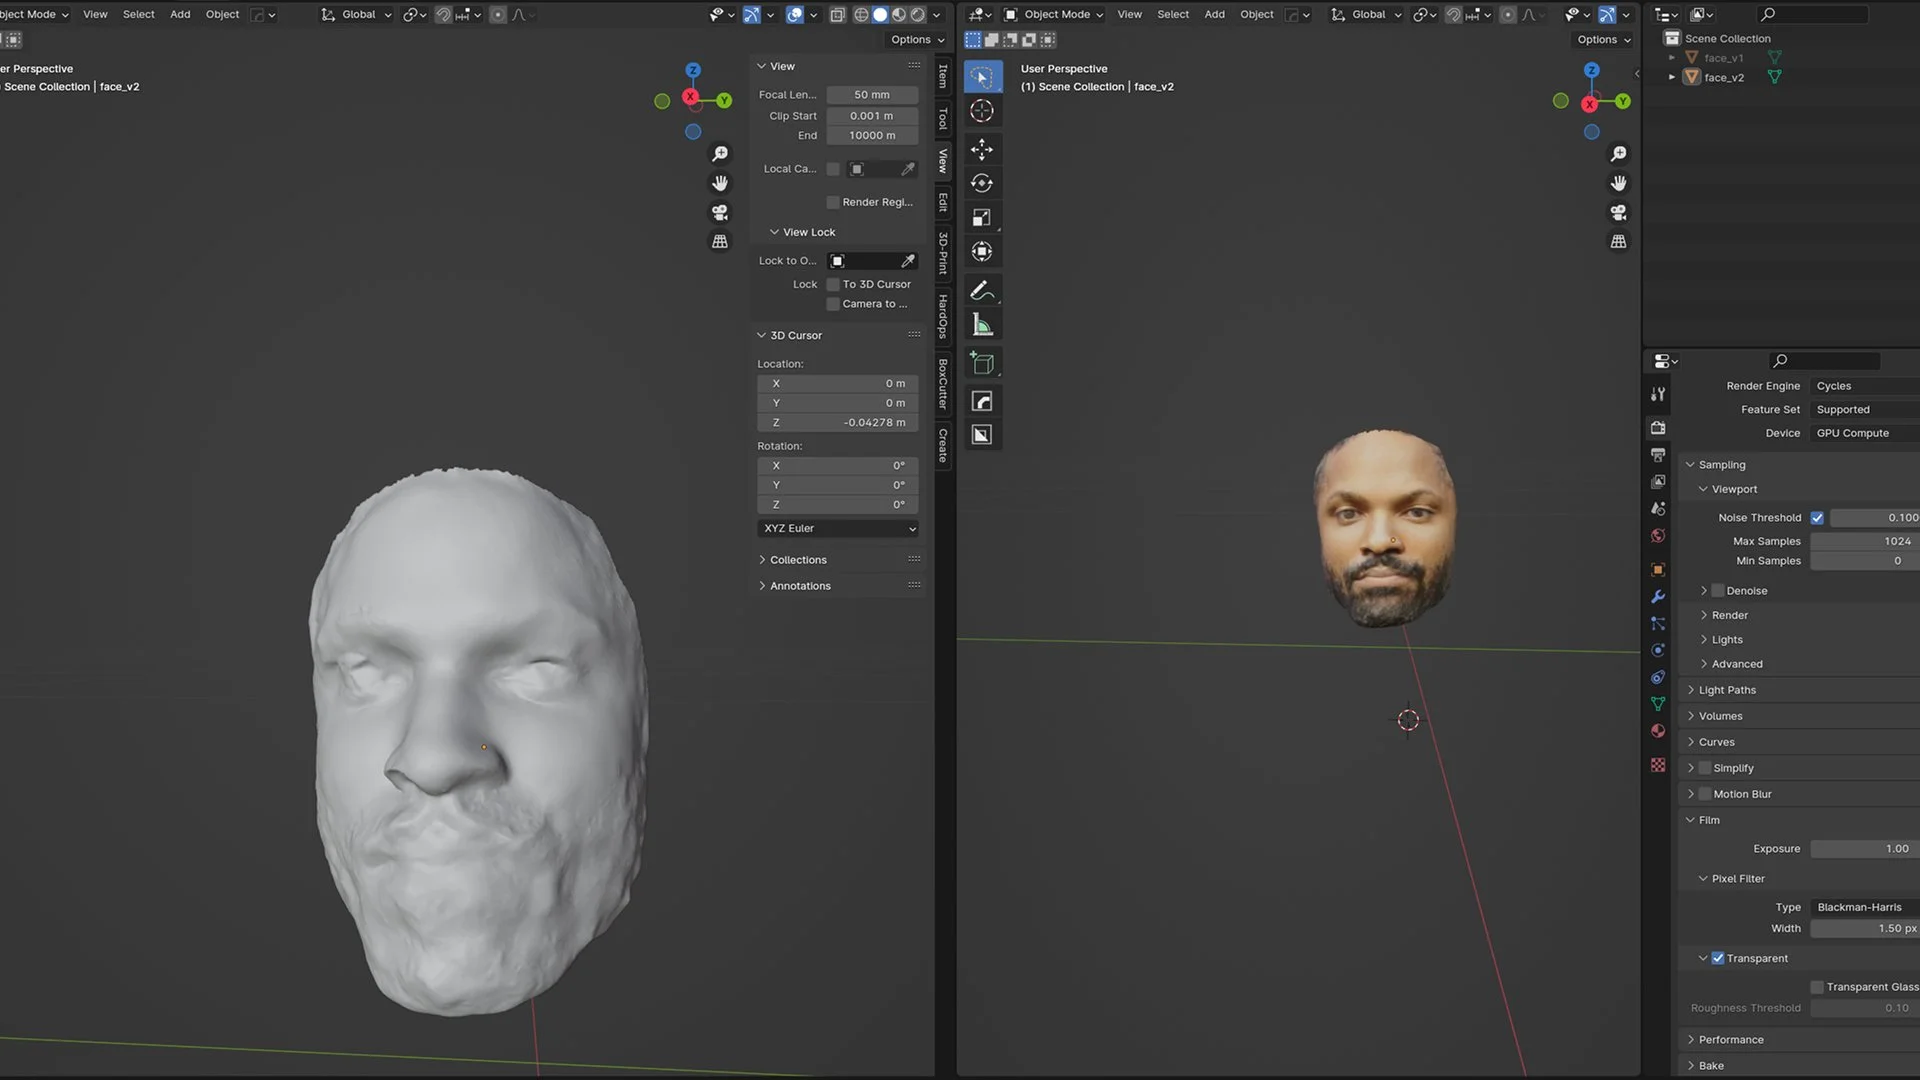Switch to the 3D-Print sidebar tab

pyautogui.click(x=943, y=253)
